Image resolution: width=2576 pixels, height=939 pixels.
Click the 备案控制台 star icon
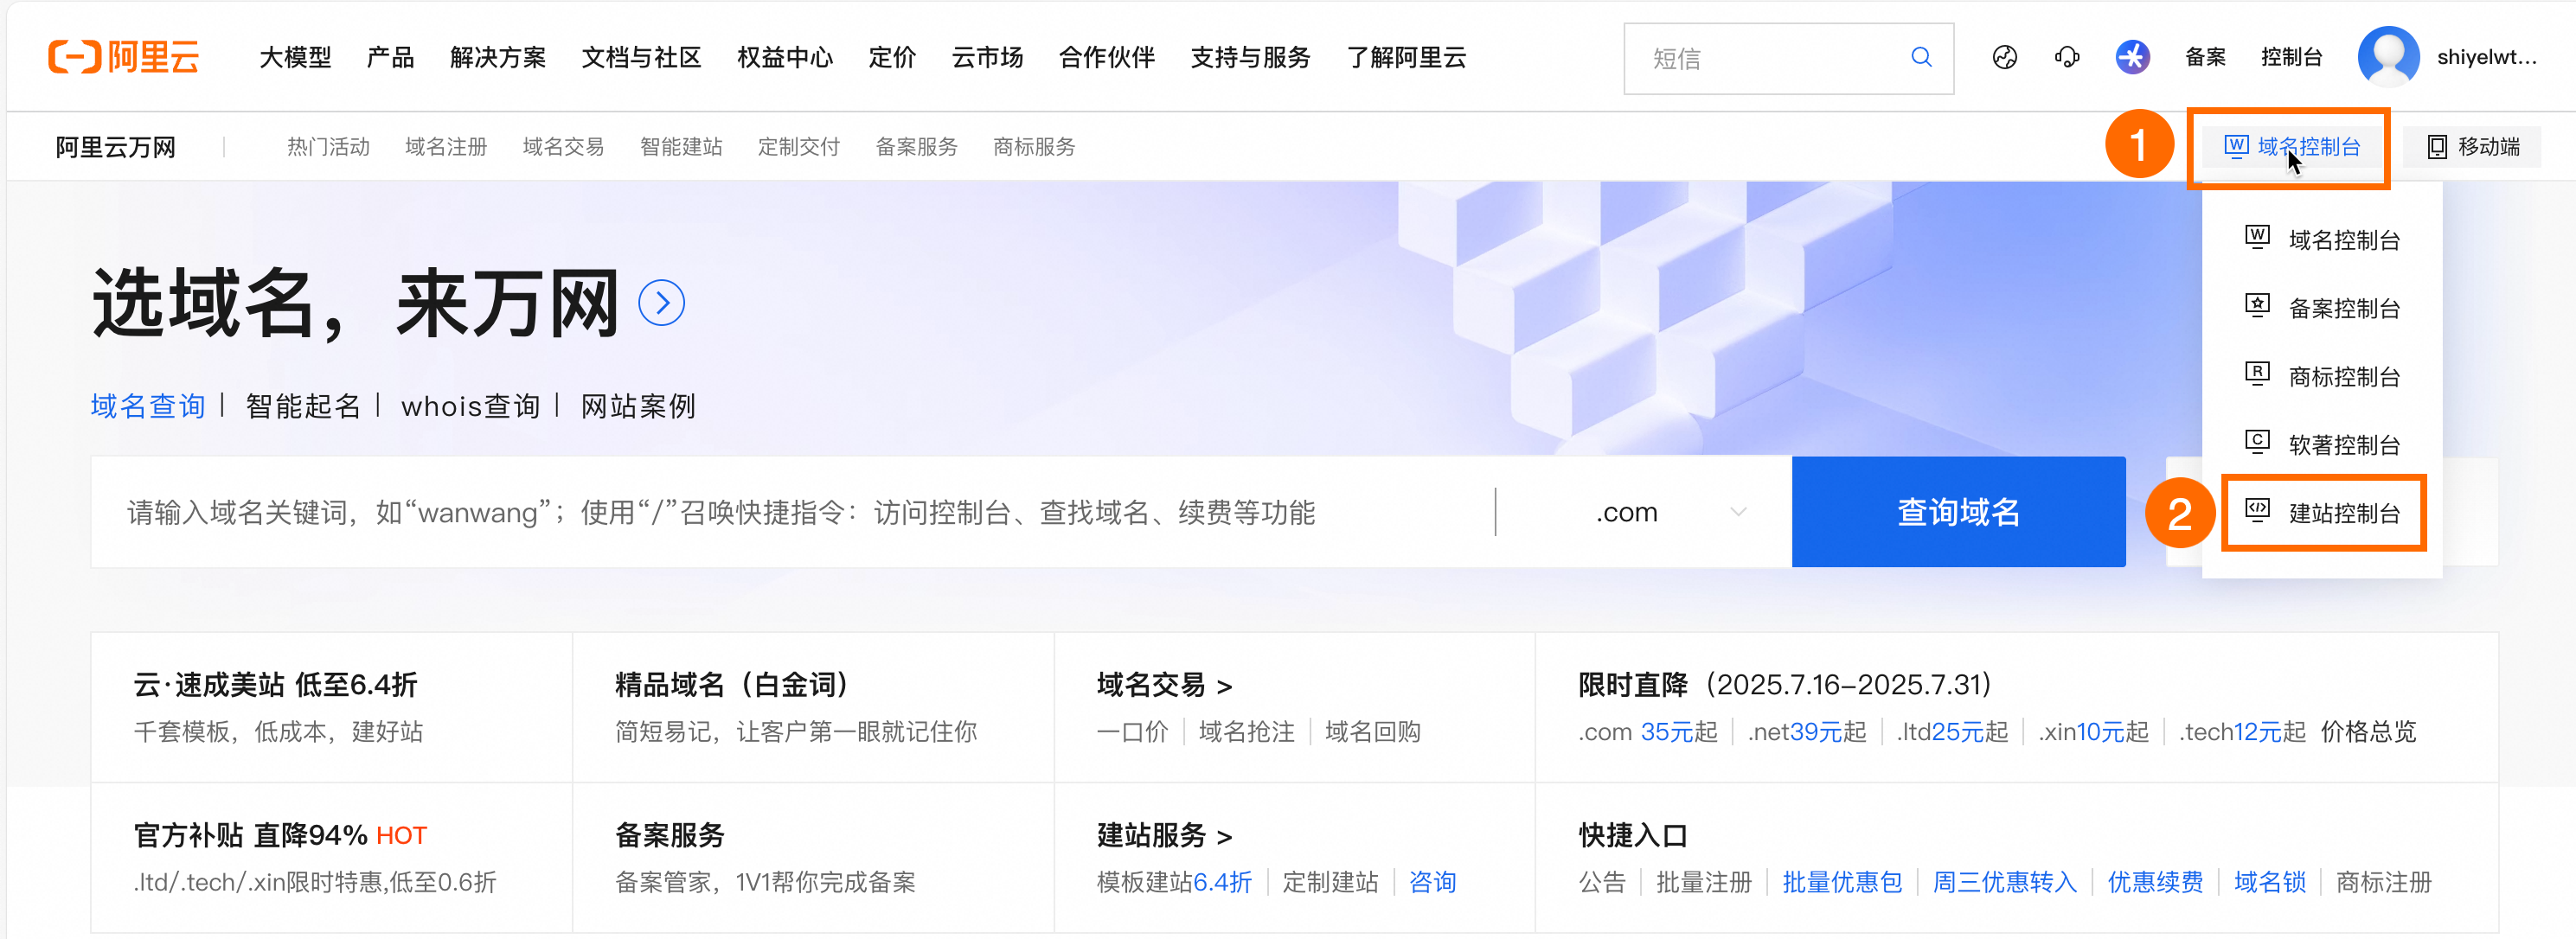[x=2257, y=306]
